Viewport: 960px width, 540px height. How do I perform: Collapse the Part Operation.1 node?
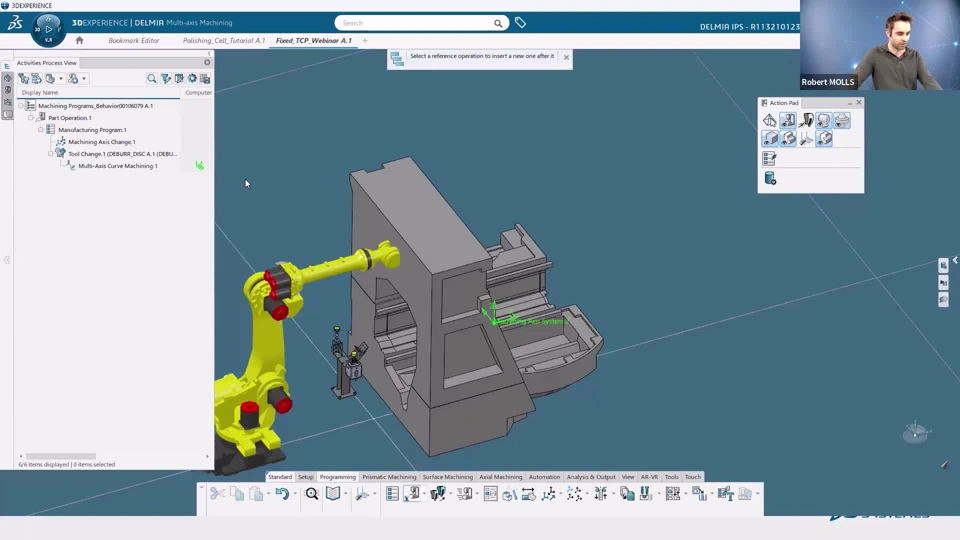tap(31, 118)
